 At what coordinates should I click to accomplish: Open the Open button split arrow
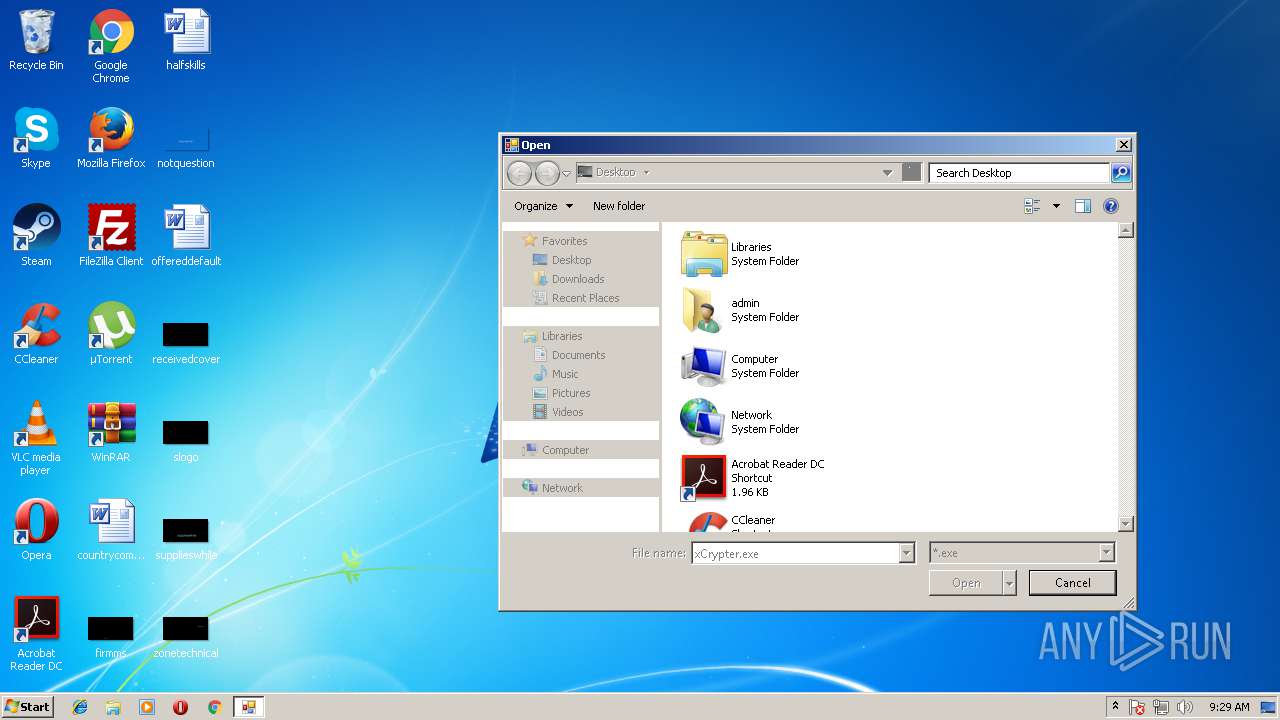pyautogui.click(x=1009, y=583)
